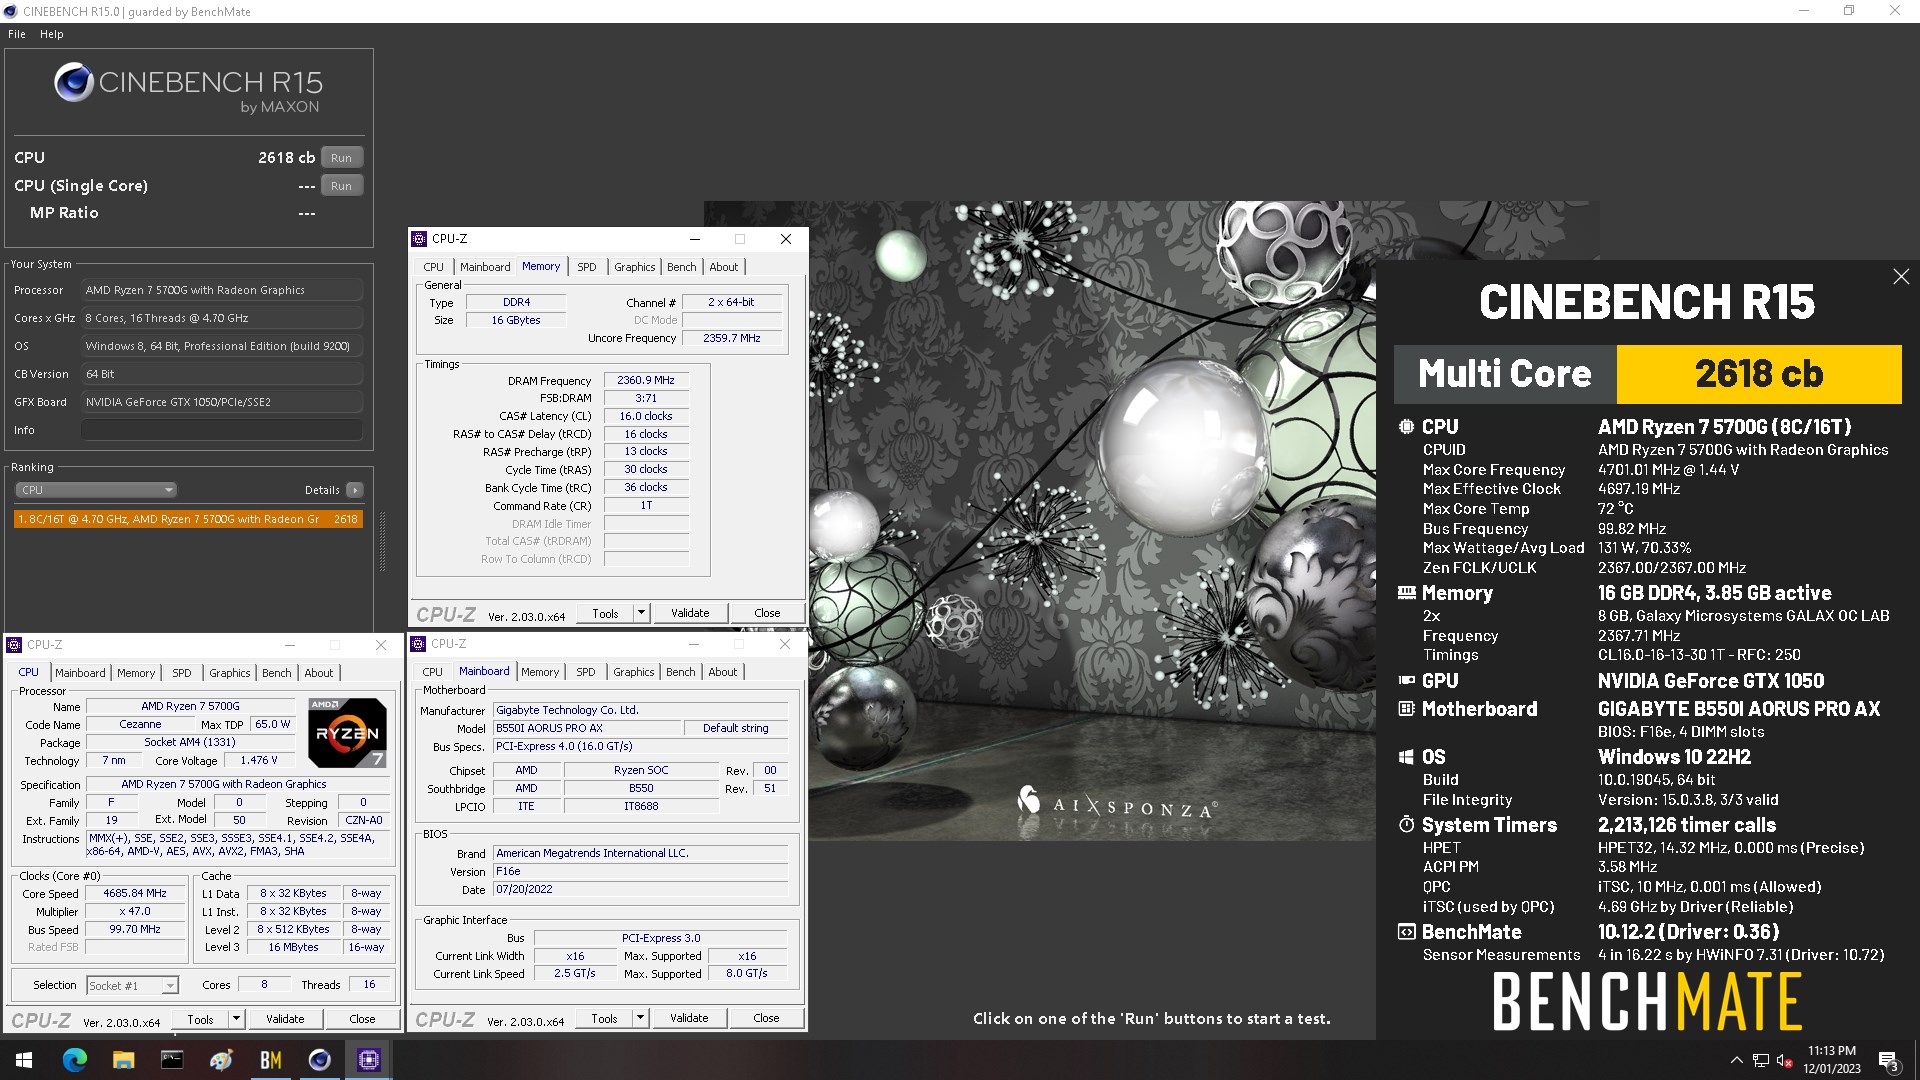The height and width of the screenshot is (1080, 1920).
Task: Click the CPU chip icon in BenchMate panel
Action: pyautogui.click(x=1406, y=426)
